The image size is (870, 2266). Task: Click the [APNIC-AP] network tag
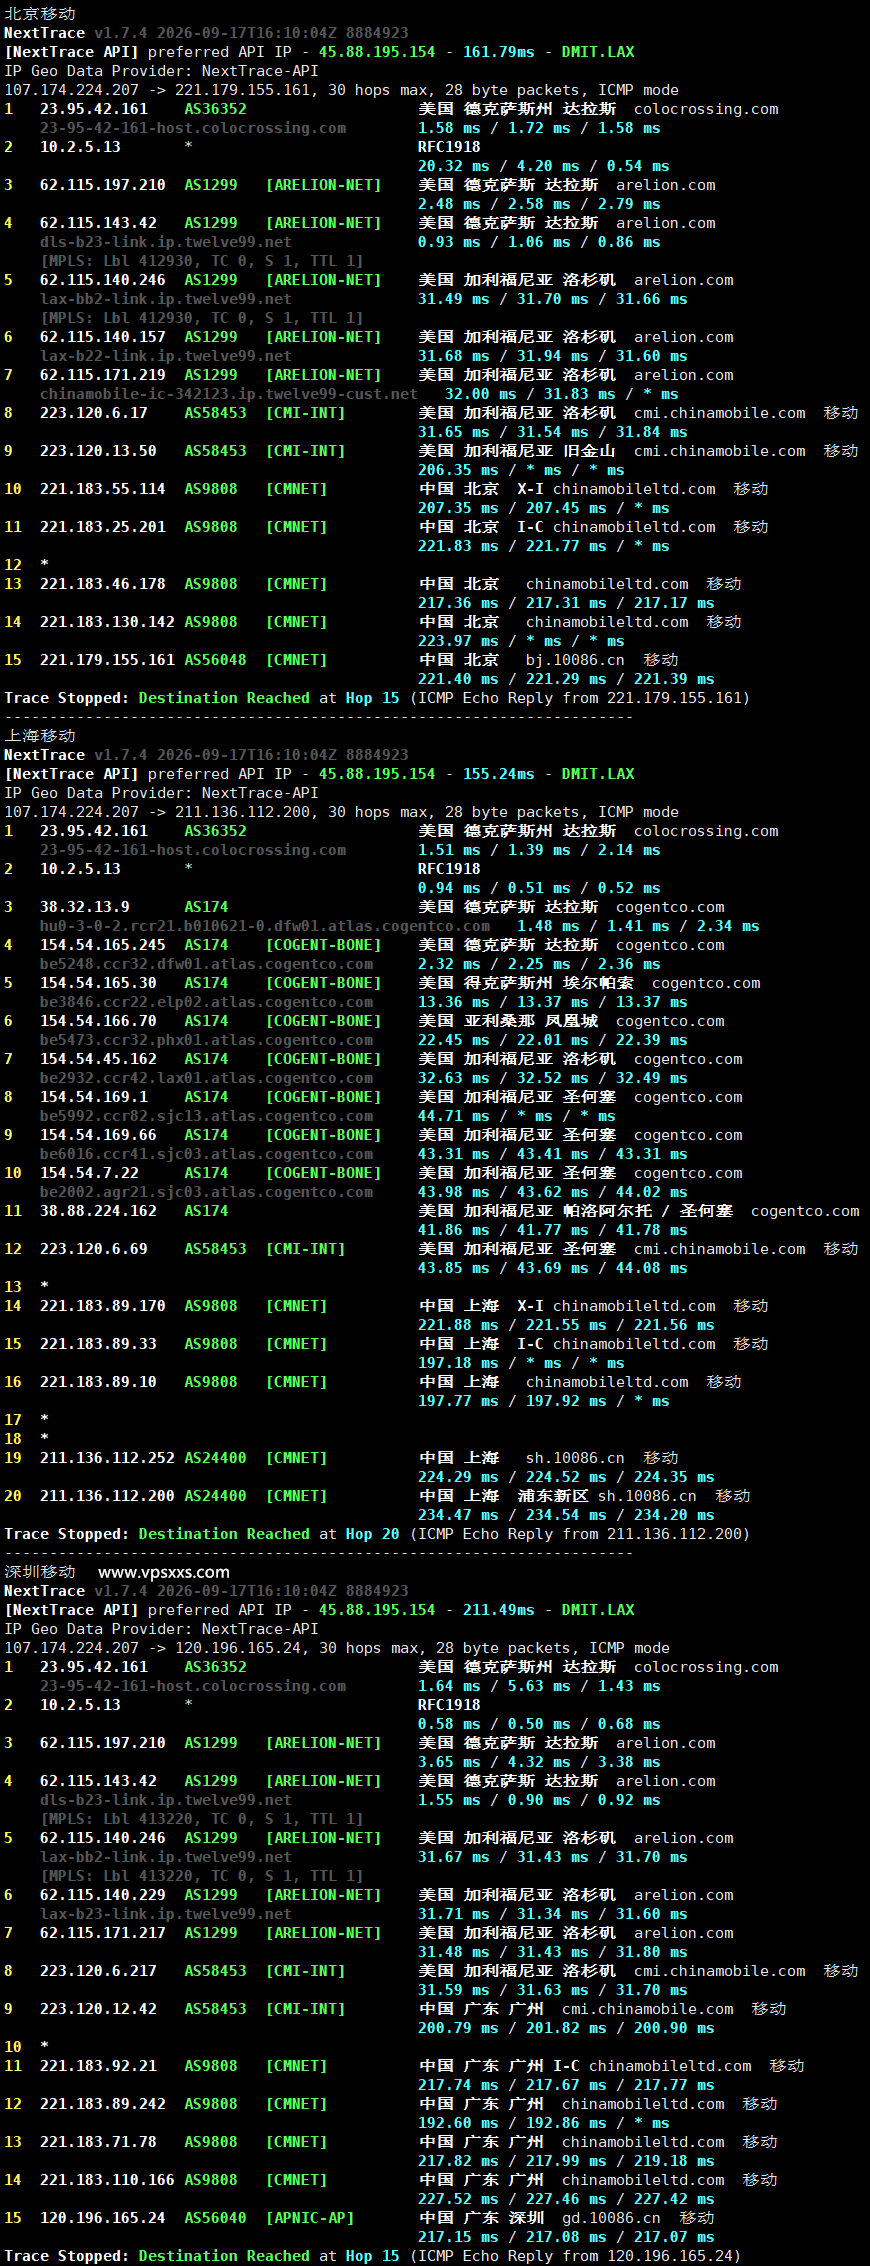coord(310,2218)
